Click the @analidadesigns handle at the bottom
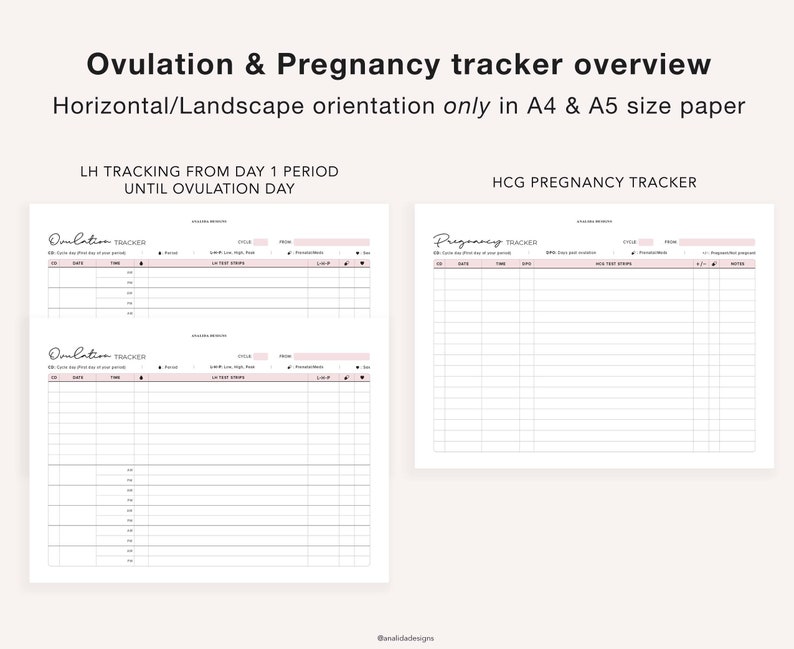The width and height of the screenshot is (794, 649). pyautogui.click(x=405, y=638)
